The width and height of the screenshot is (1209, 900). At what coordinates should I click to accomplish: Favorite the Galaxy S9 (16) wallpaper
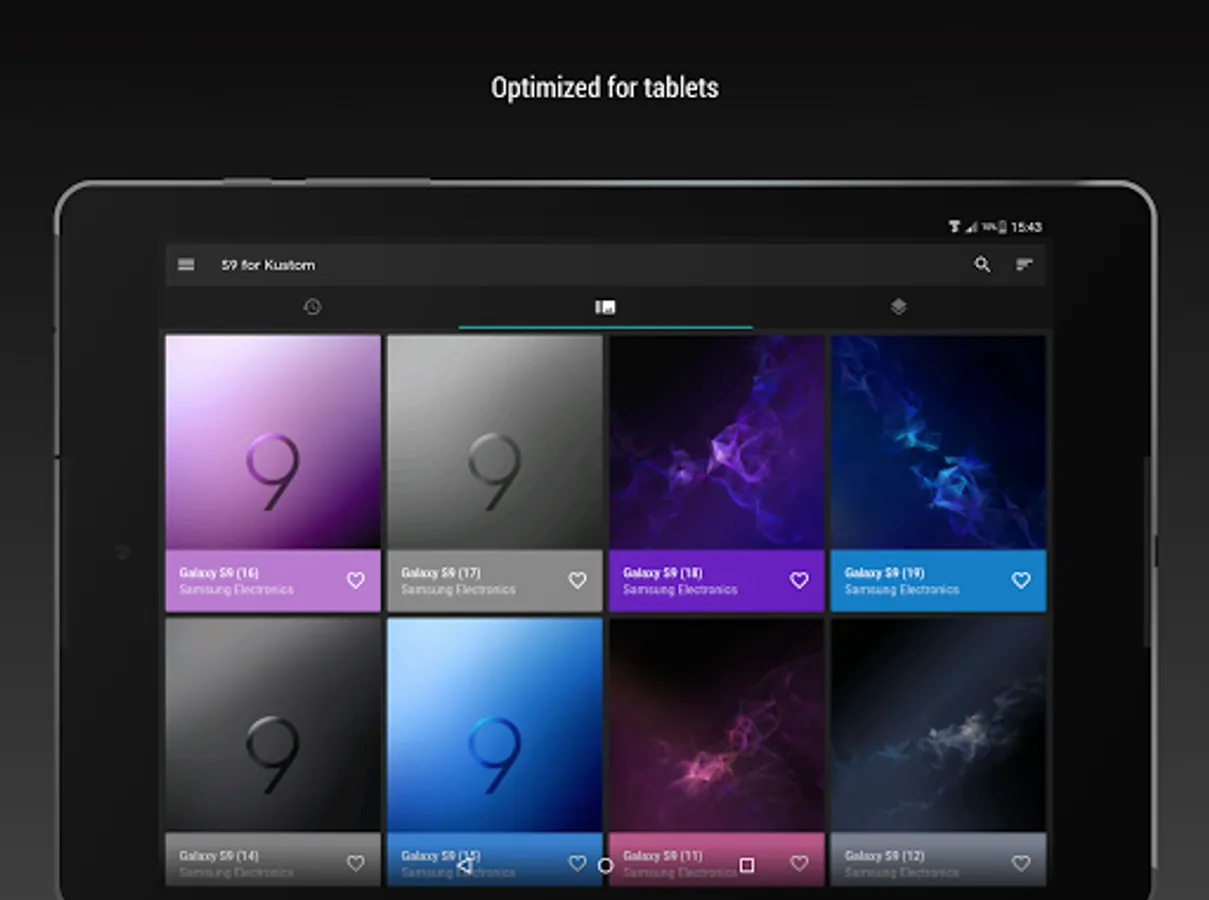click(x=356, y=580)
